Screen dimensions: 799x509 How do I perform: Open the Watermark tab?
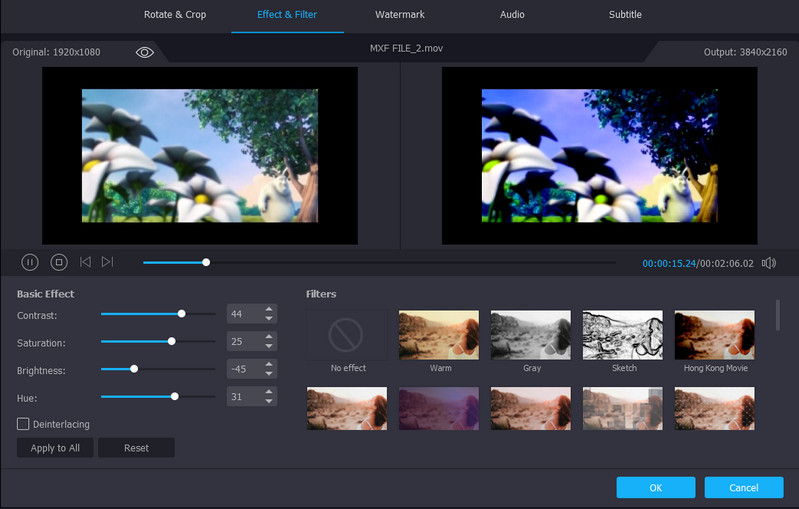tap(399, 15)
